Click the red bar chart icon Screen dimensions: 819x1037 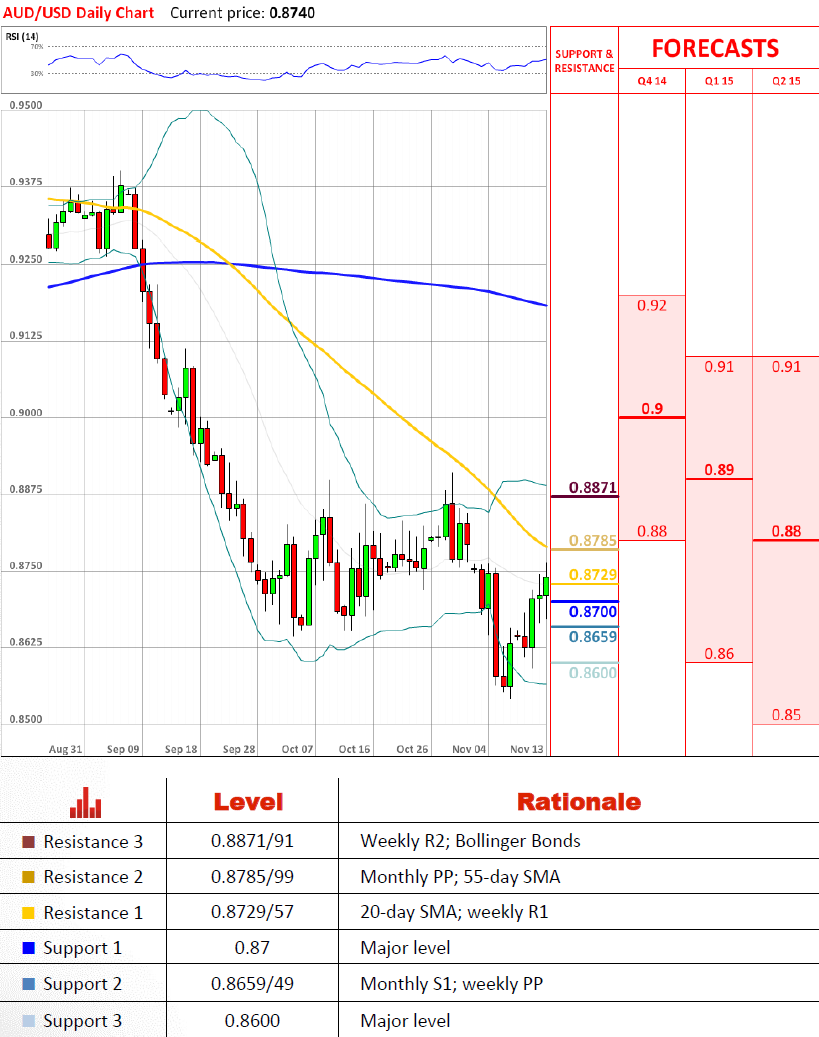click(85, 802)
